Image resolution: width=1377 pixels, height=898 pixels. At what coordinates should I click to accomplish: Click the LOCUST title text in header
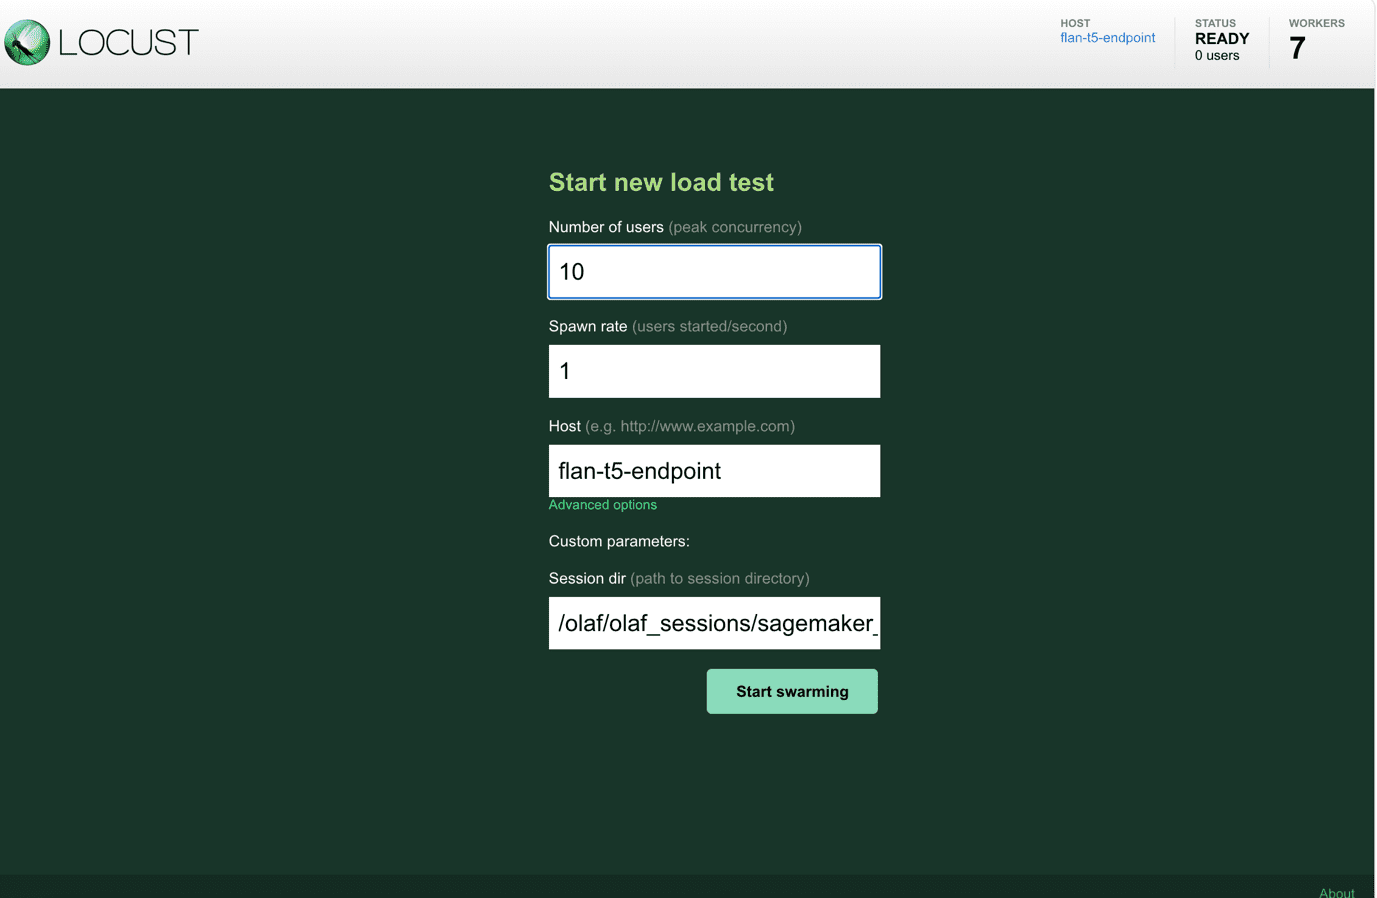coord(128,42)
